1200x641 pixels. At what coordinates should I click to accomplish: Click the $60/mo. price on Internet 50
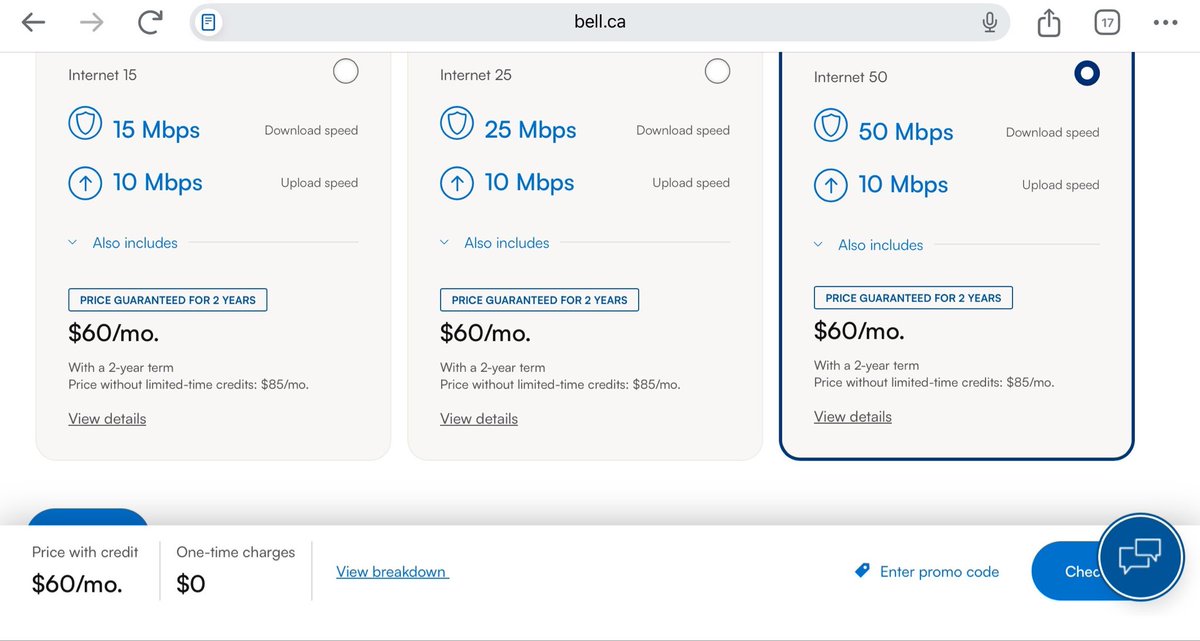click(859, 331)
